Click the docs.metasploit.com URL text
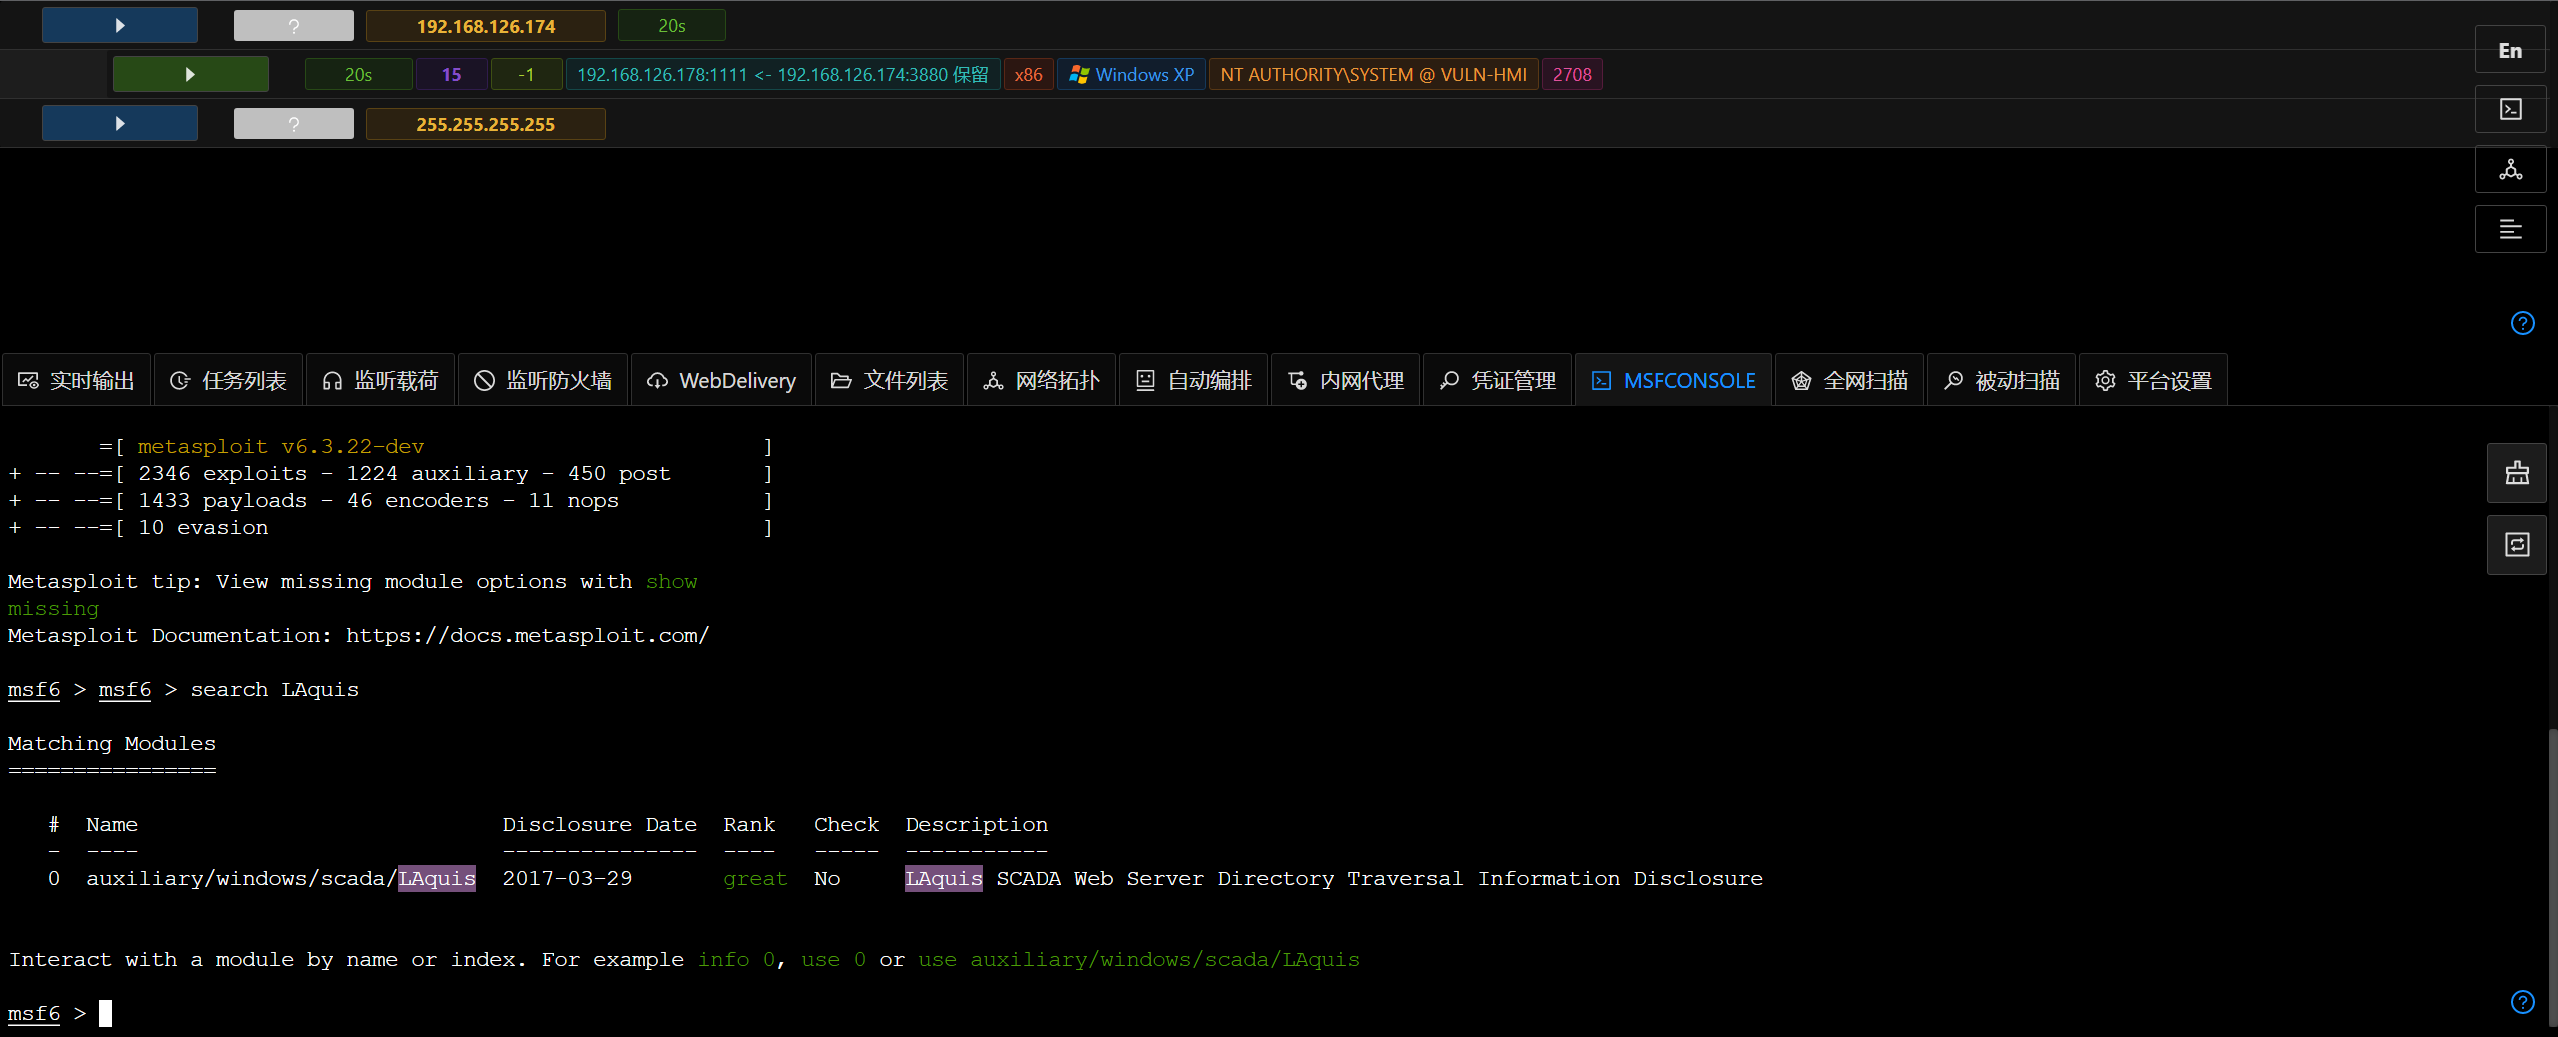 [x=527, y=636]
